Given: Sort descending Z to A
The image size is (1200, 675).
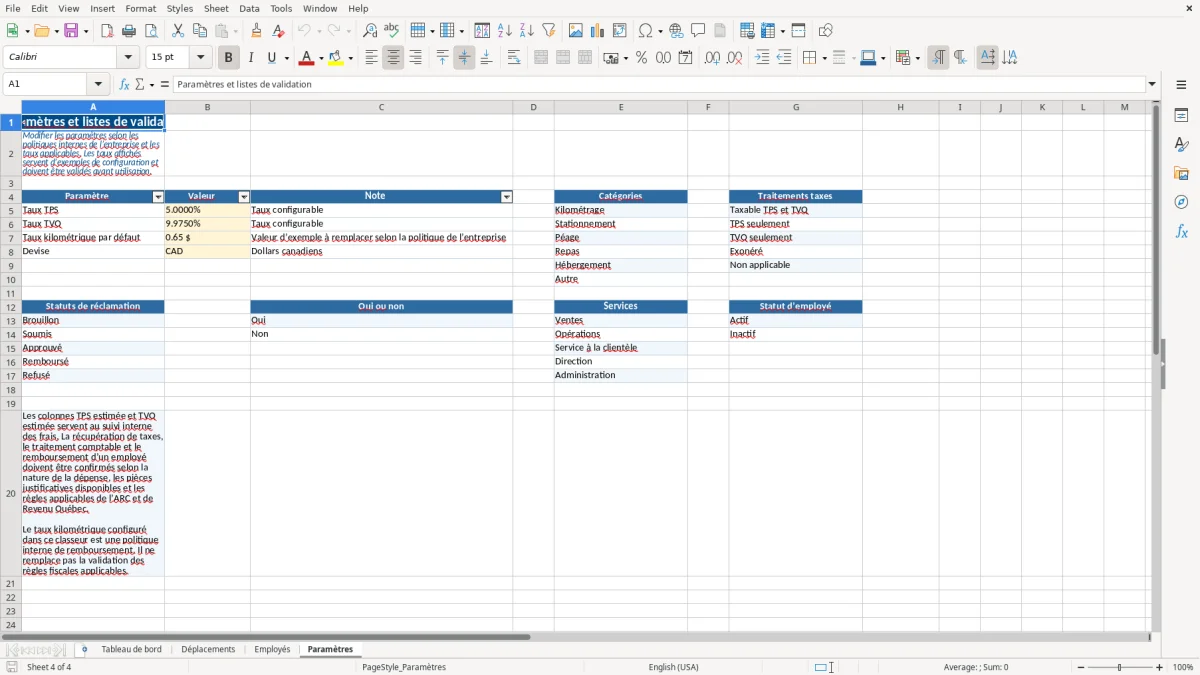Looking at the screenshot, I should tap(527, 31).
